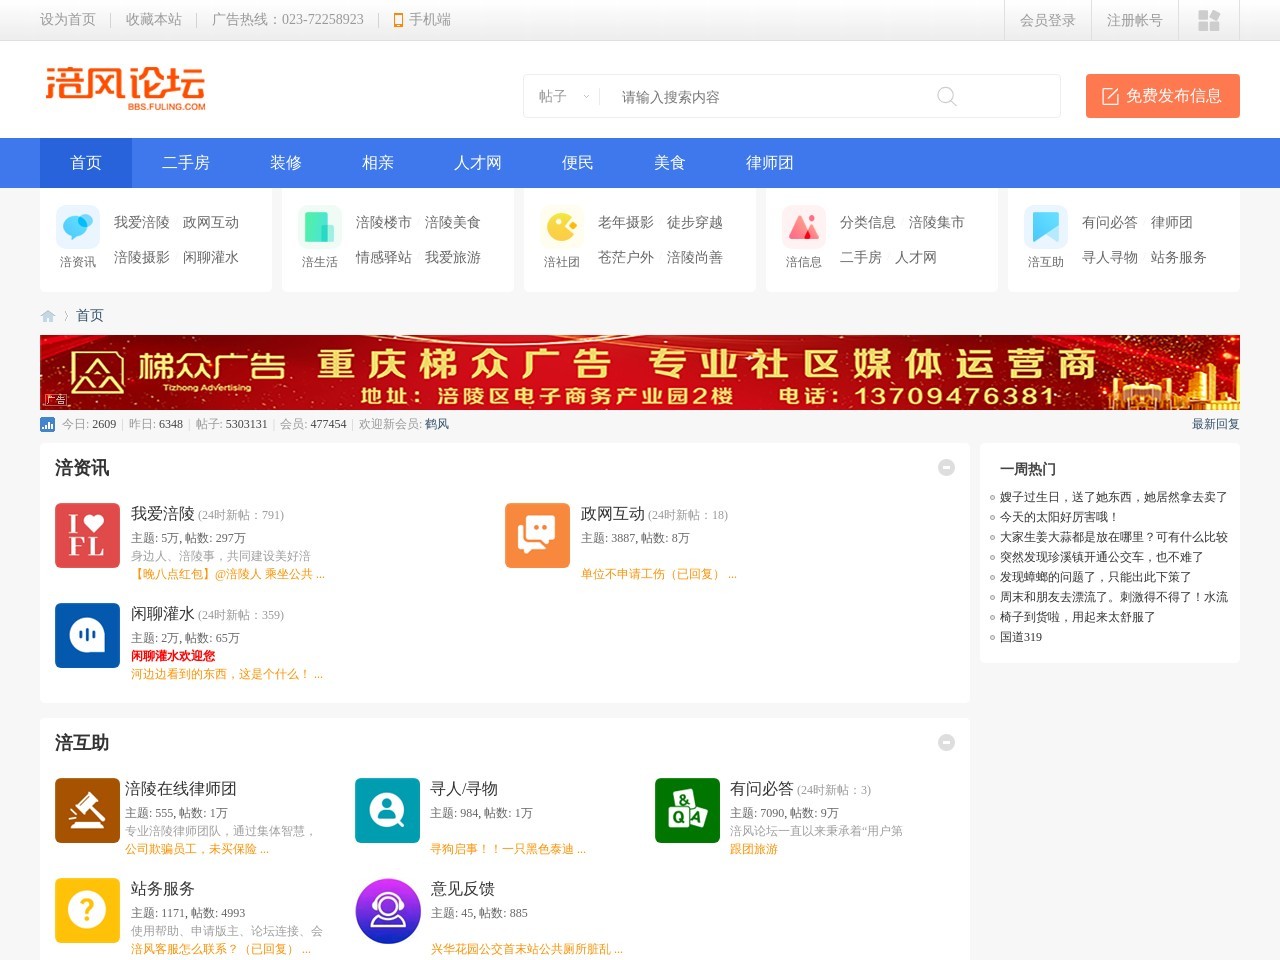Viewport: 1280px width, 960px height.
Task: Click the 闲聊灌水 chat icon
Action: click(x=87, y=635)
